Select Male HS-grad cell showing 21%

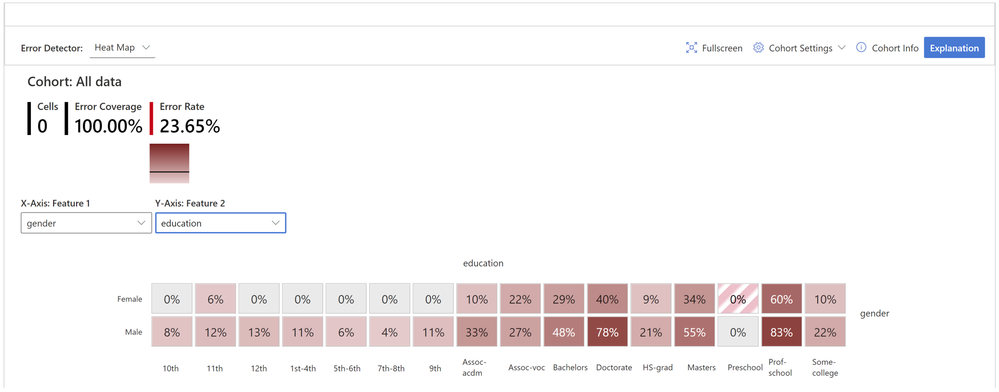pyautogui.click(x=651, y=331)
